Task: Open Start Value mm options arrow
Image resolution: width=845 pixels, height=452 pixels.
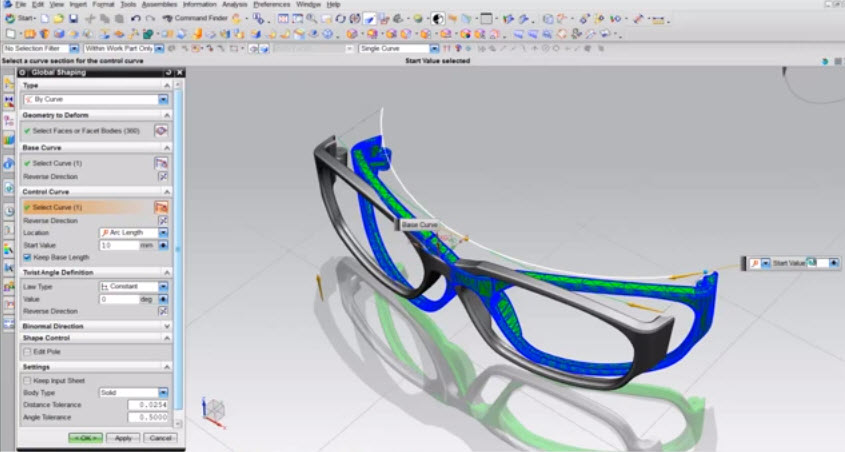Action: pos(163,245)
